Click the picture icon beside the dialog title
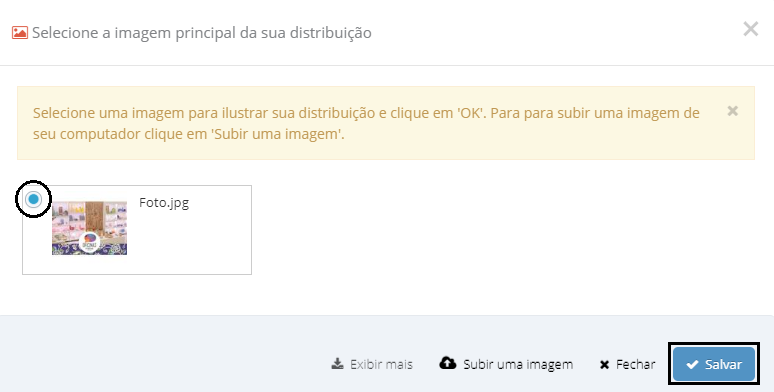Image resolution: width=774 pixels, height=392 pixels. [x=20, y=33]
